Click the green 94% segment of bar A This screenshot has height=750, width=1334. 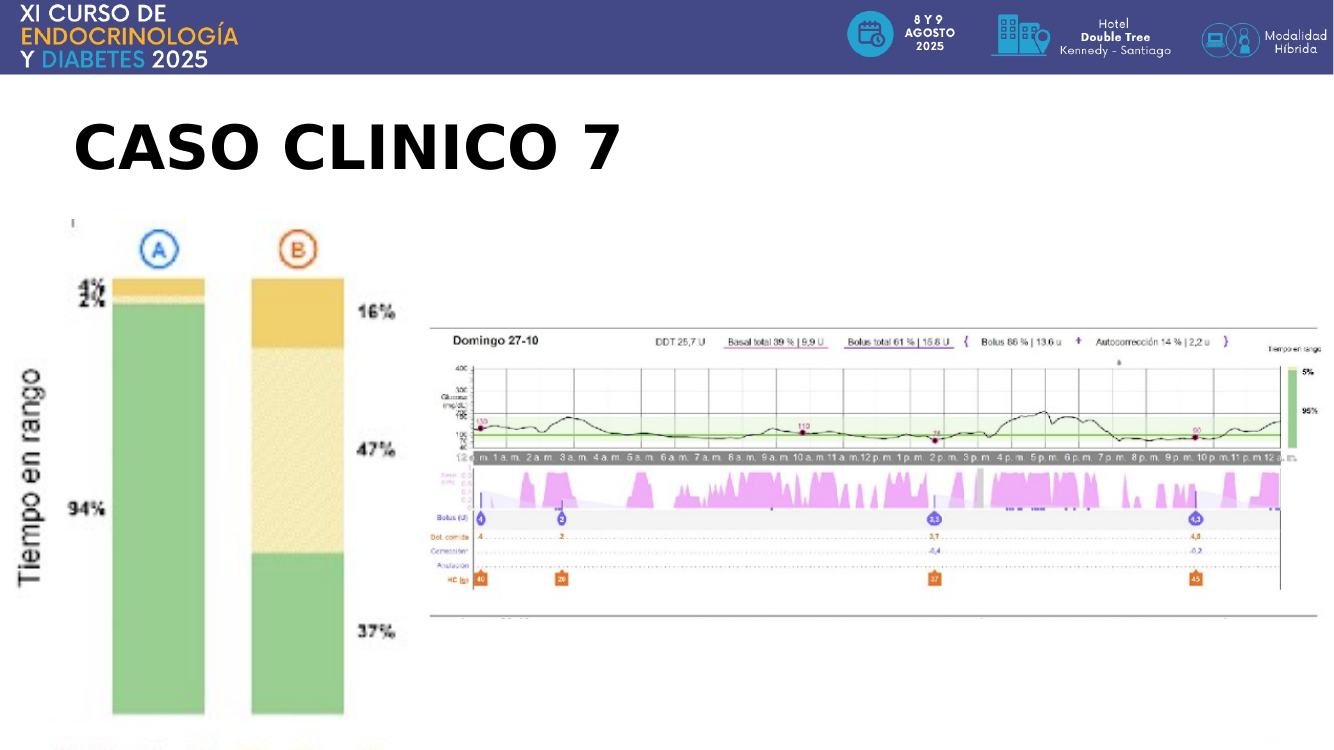click(x=158, y=508)
